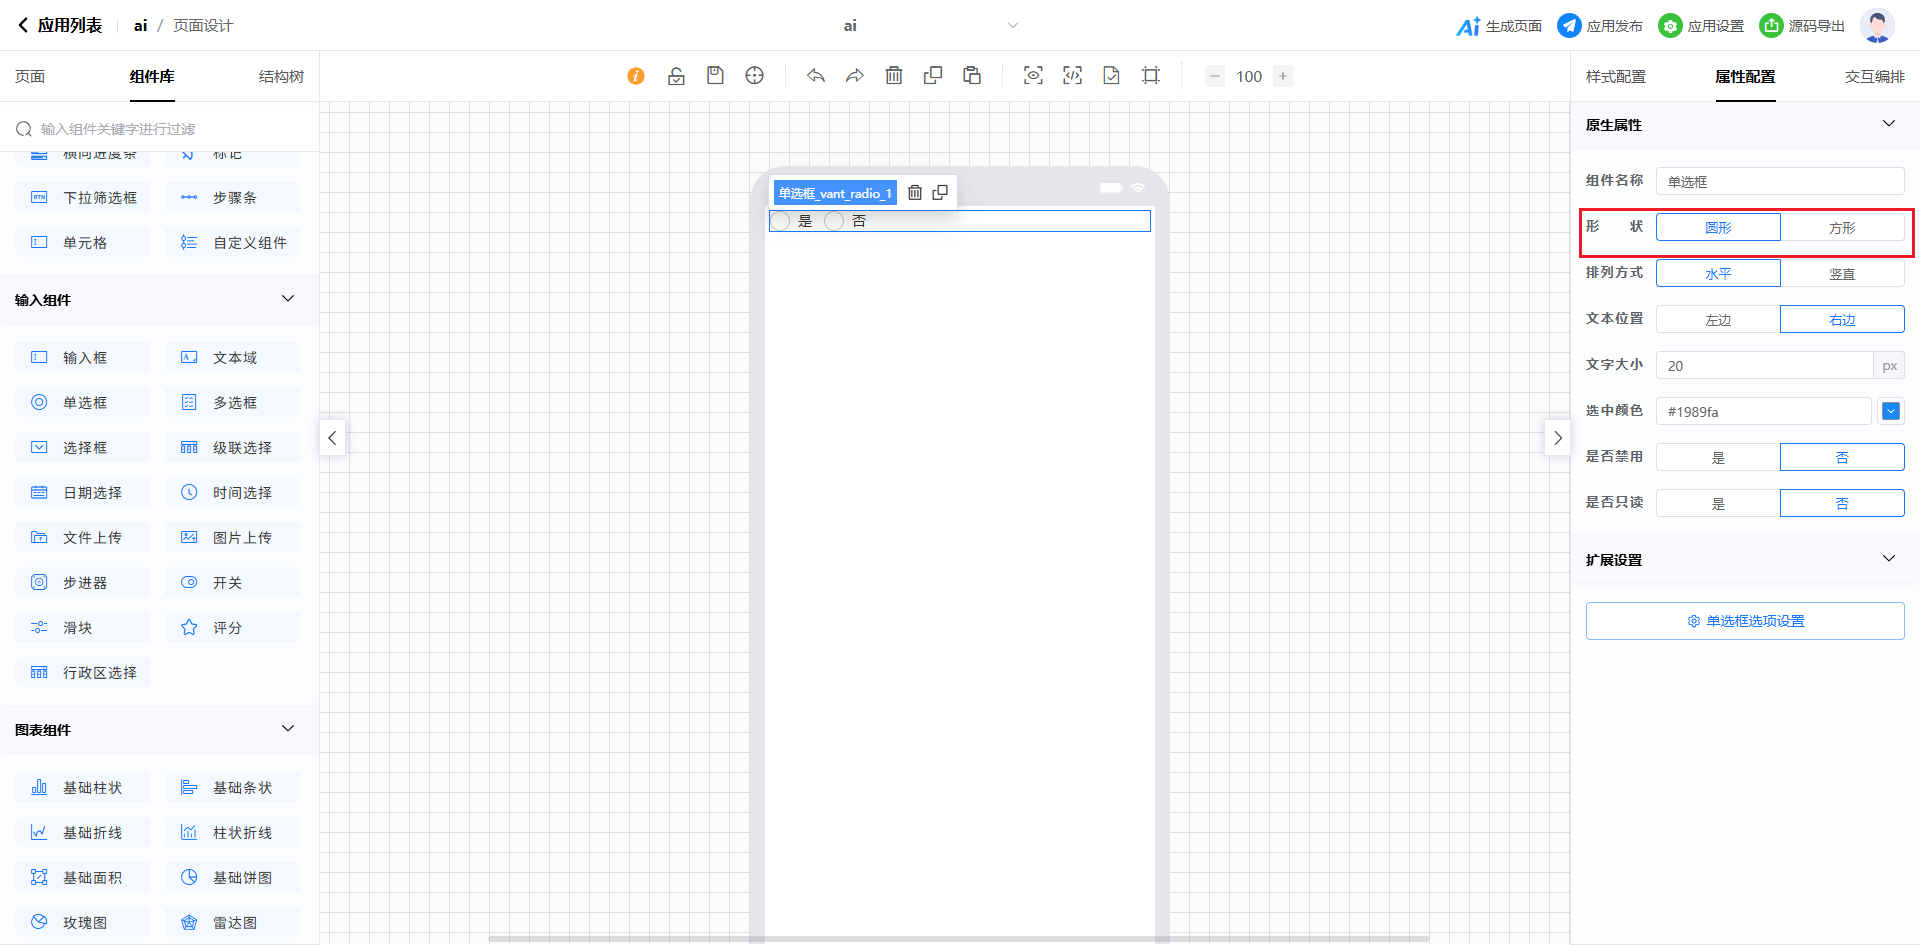Open 单选框选项设置 button
The width and height of the screenshot is (1920, 945).
(x=1745, y=621)
